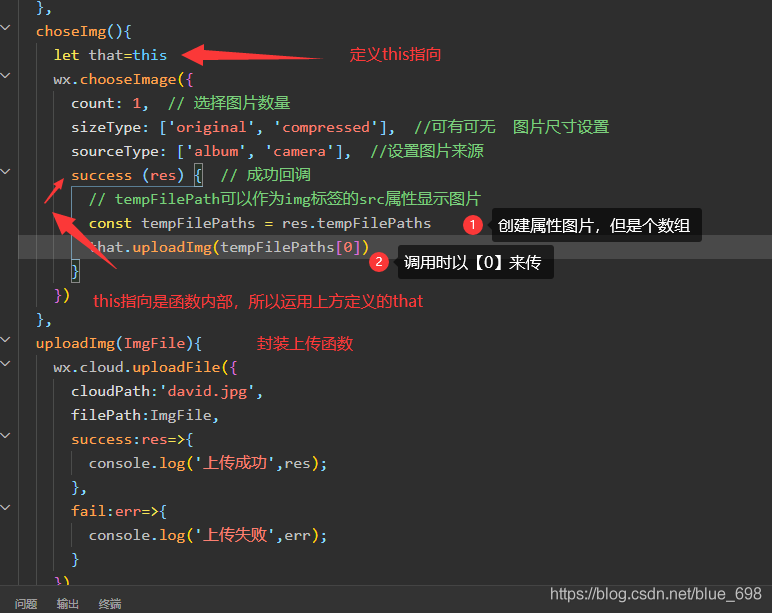
Task: Click console.log('上传失败',err) line
Action: point(208,535)
